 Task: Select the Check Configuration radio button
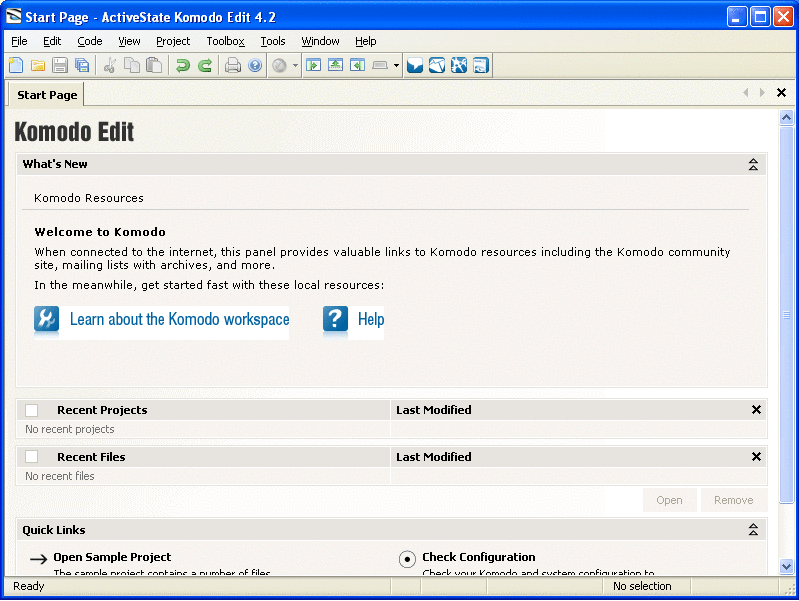tap(407, 559)
